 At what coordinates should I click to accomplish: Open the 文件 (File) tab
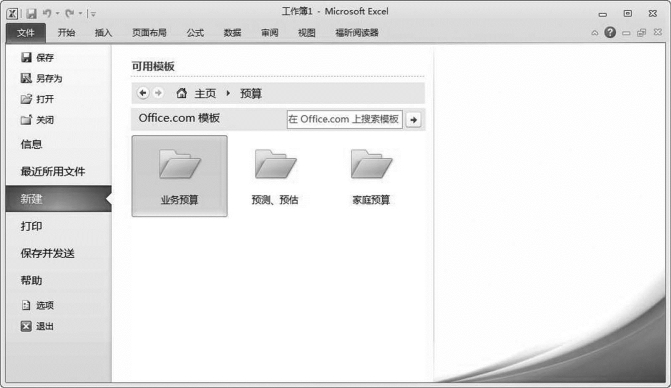[x=26, y=33]
